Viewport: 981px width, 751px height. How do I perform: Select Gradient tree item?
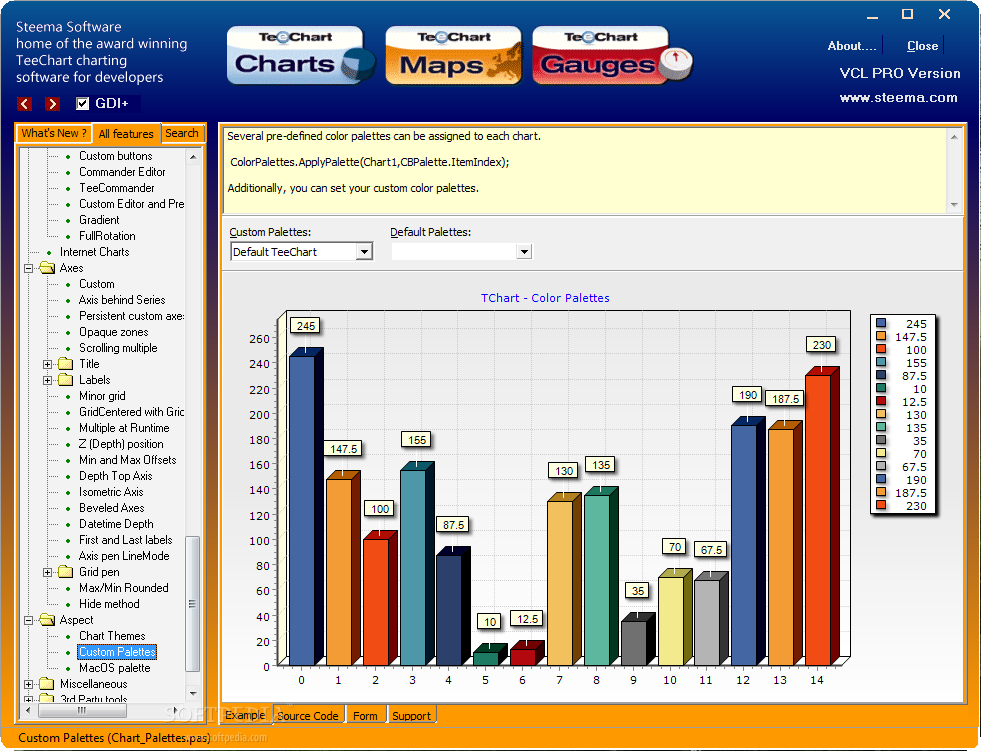point(99,220)
